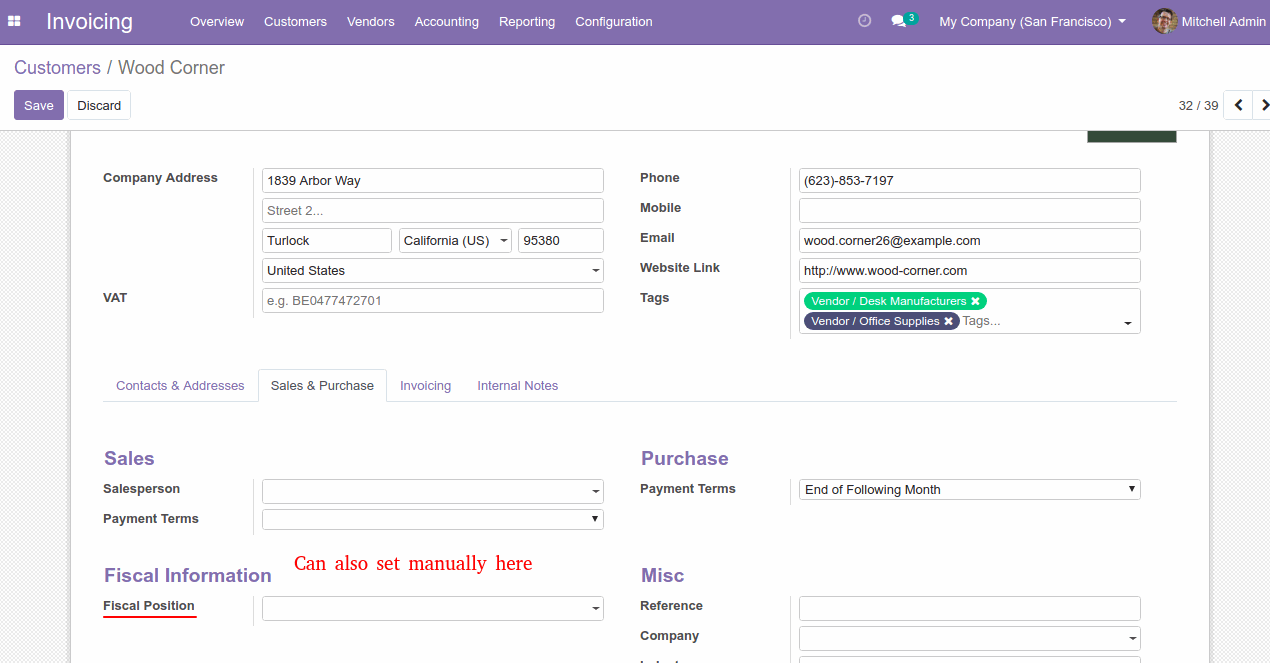Open the company switcher dropdown

click(1032, 21)
